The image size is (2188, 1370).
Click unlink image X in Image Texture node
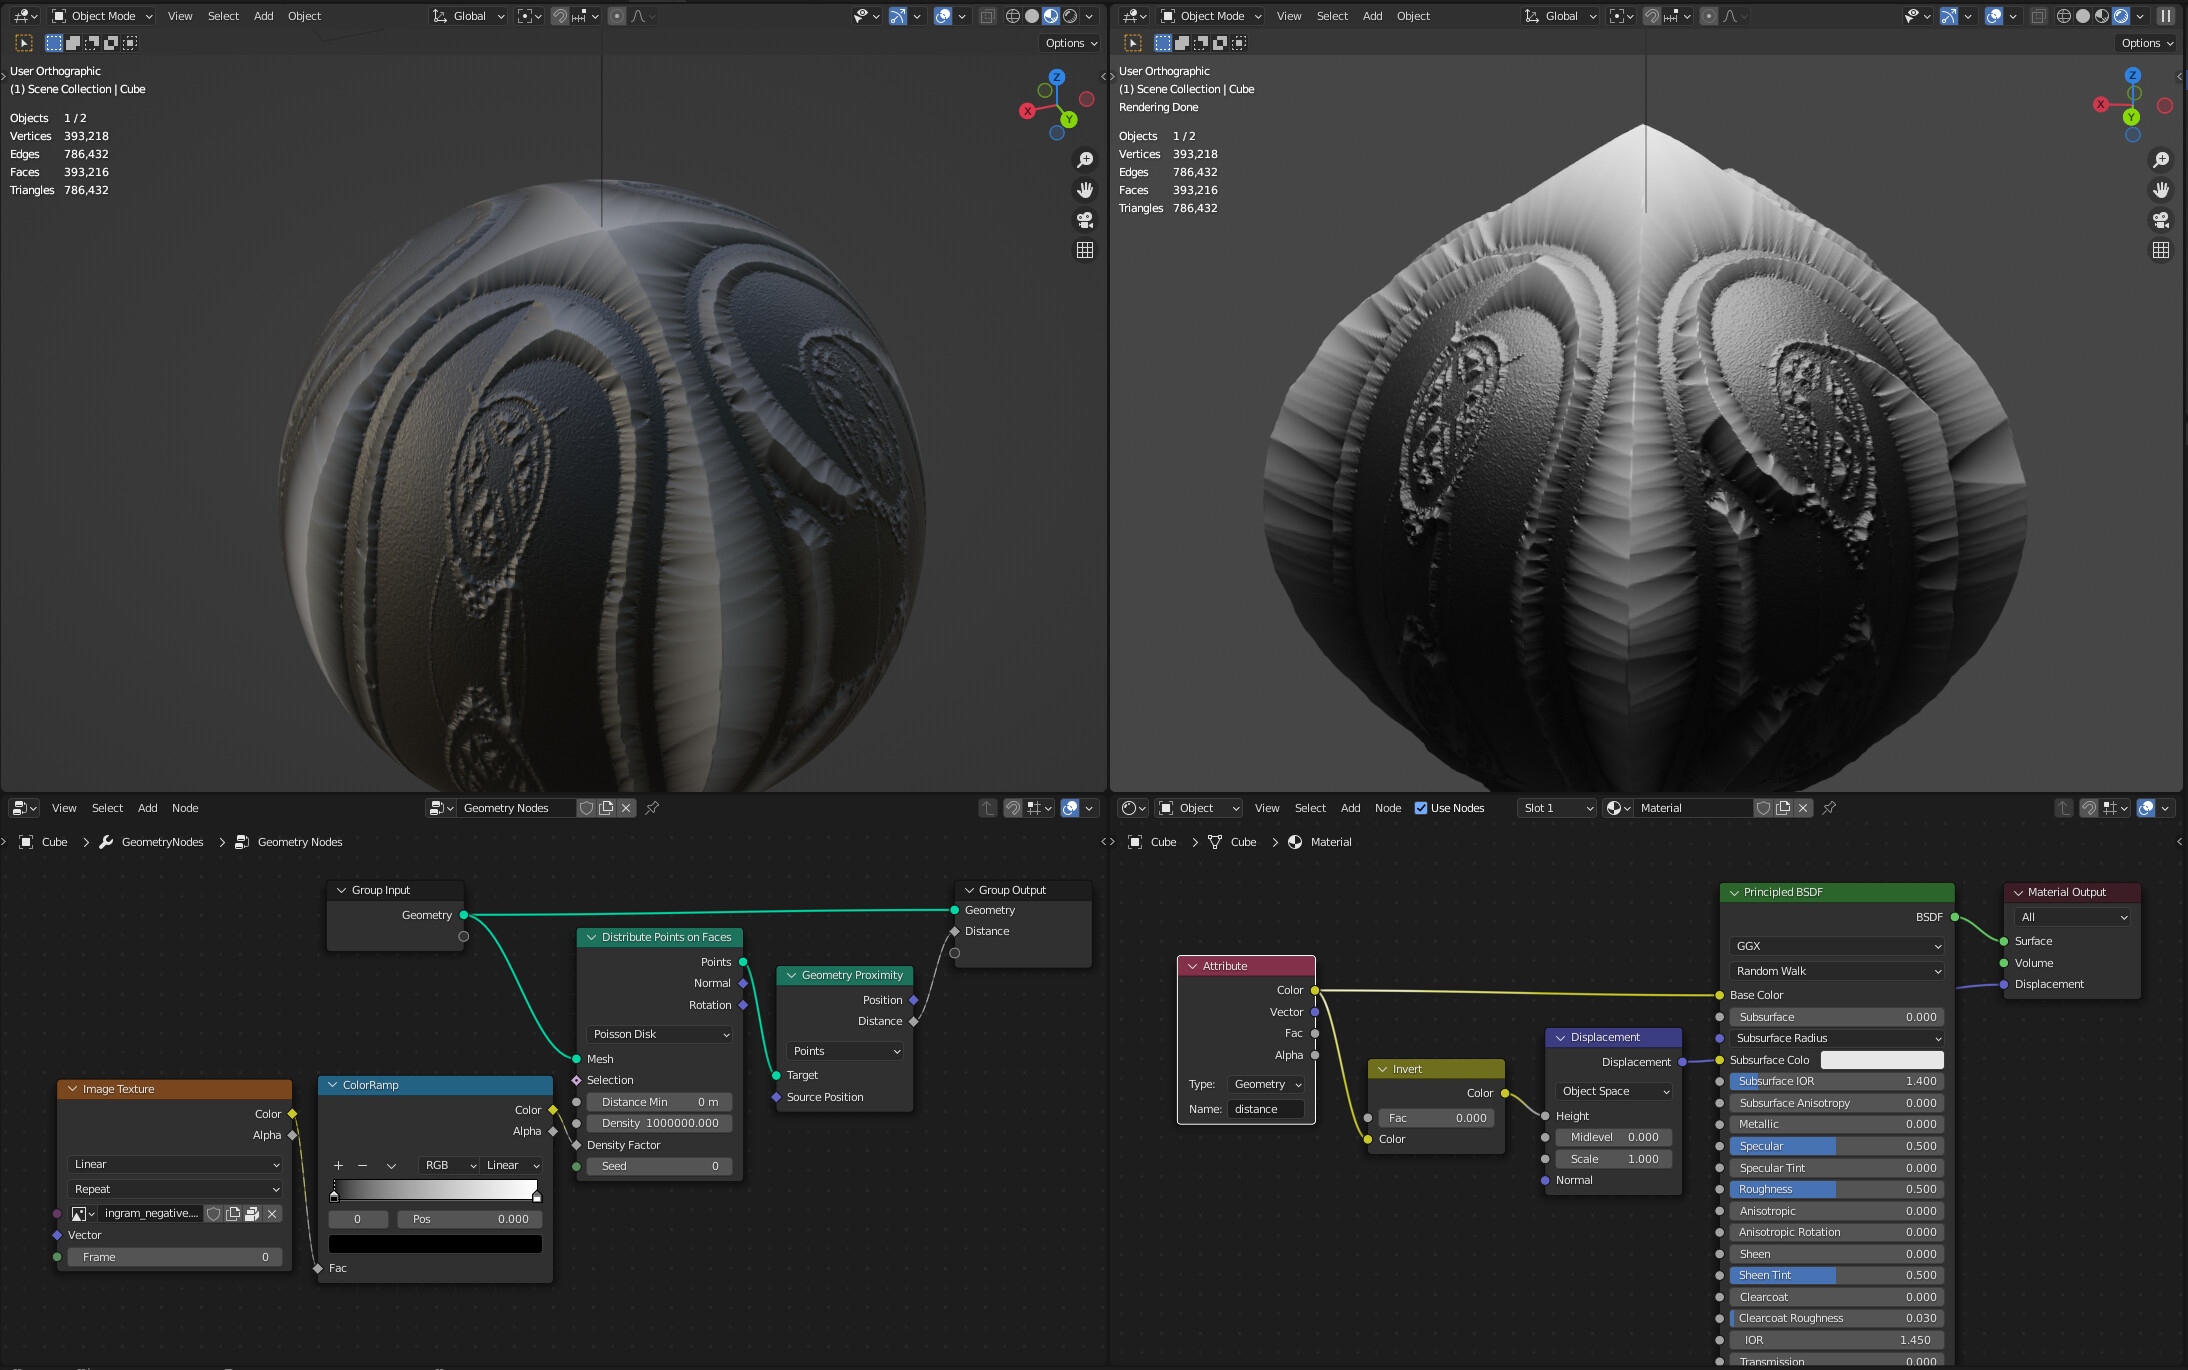click(272, 1213)
